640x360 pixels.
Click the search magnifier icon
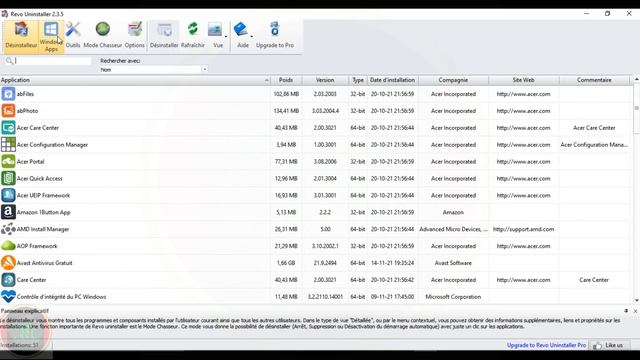point(9,61)
